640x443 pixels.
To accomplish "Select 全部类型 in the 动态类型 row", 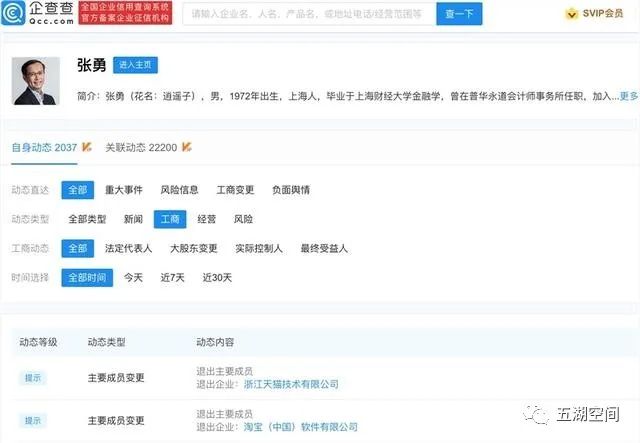I will tap(87, 219).
